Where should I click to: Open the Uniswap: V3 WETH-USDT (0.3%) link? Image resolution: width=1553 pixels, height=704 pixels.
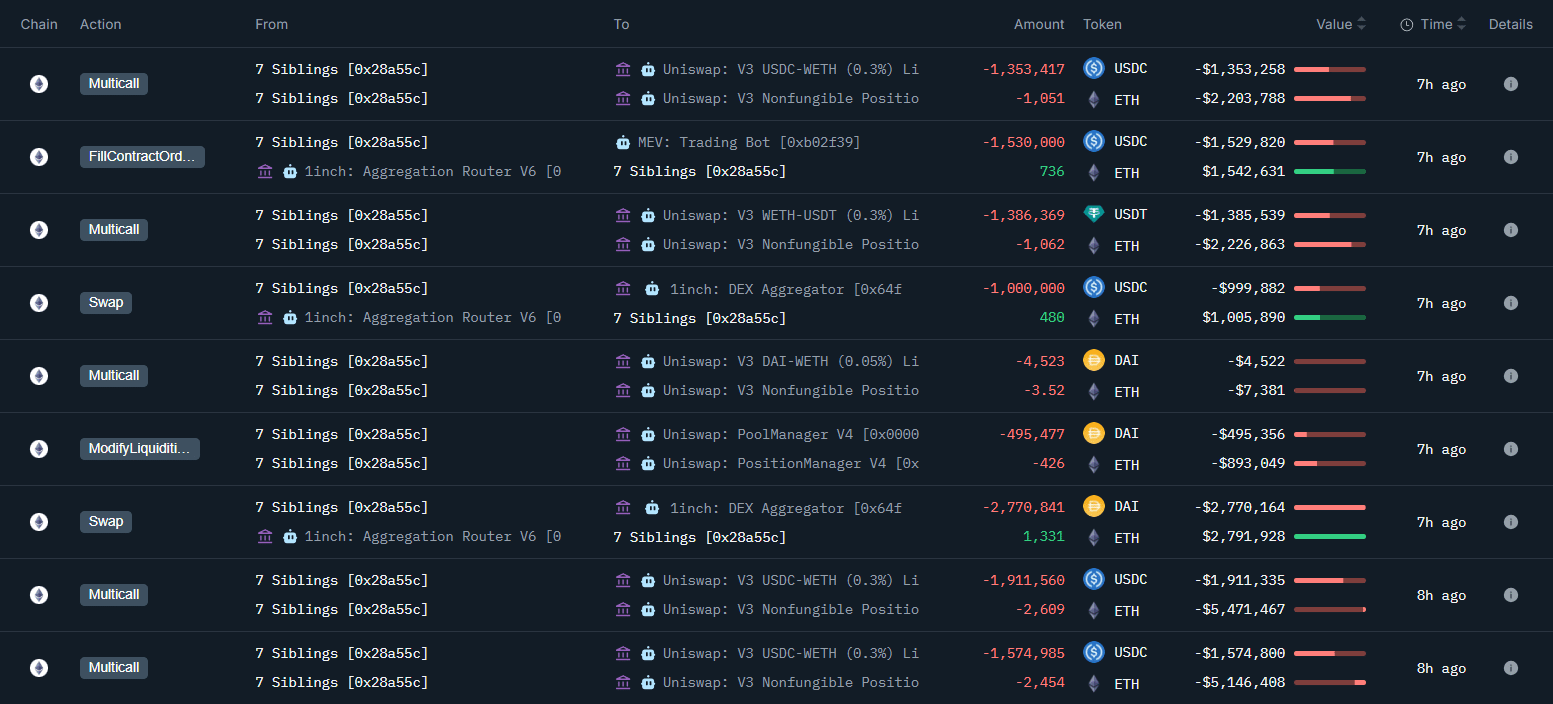[x=789, y=215]
